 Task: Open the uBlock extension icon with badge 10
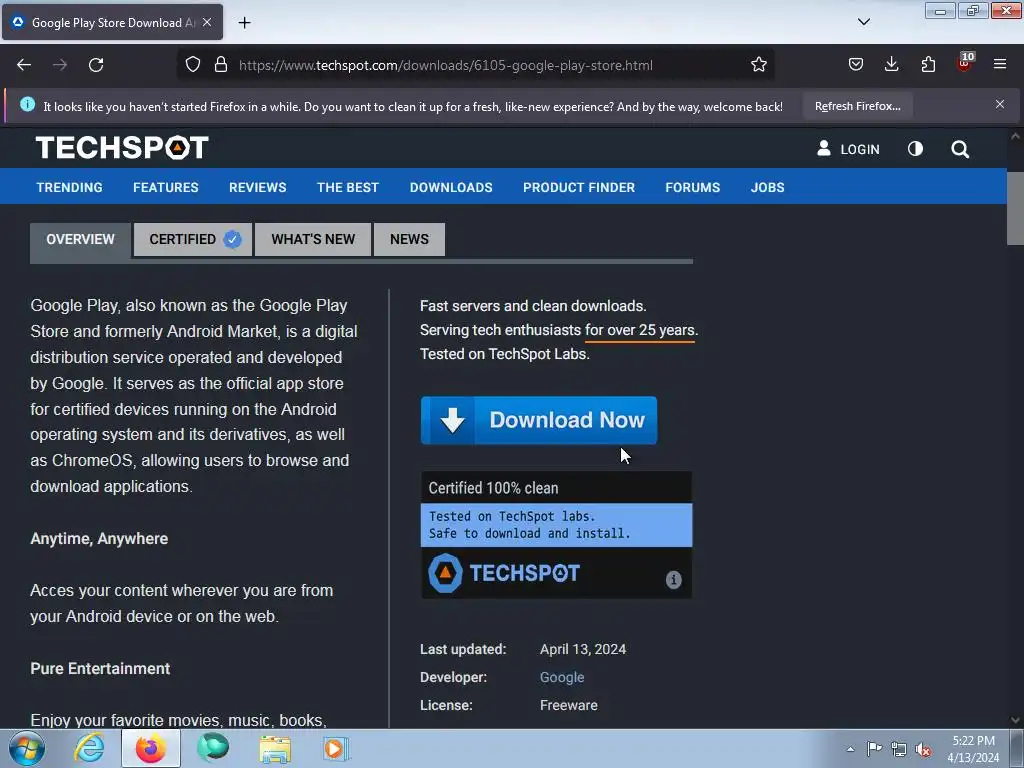pyautogui.click(x=965, y=63)
